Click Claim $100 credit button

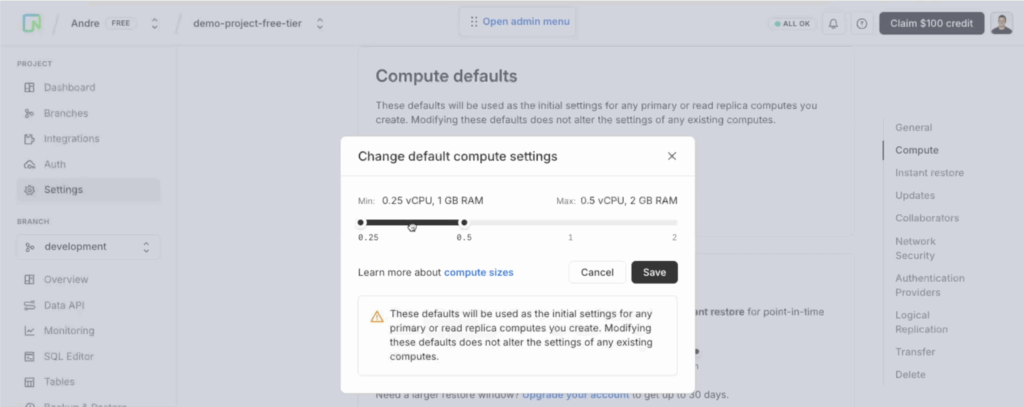click(x=931, y=24)
